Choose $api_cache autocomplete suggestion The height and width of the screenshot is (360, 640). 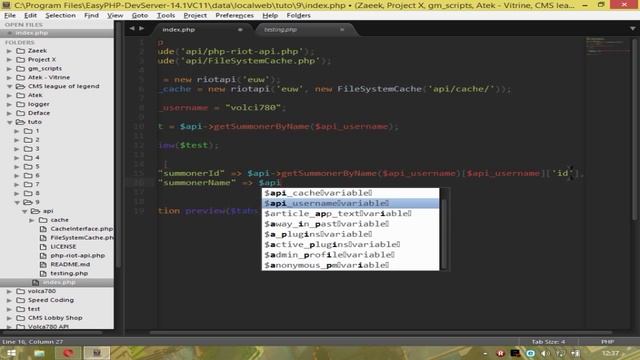tap(351, 193)
